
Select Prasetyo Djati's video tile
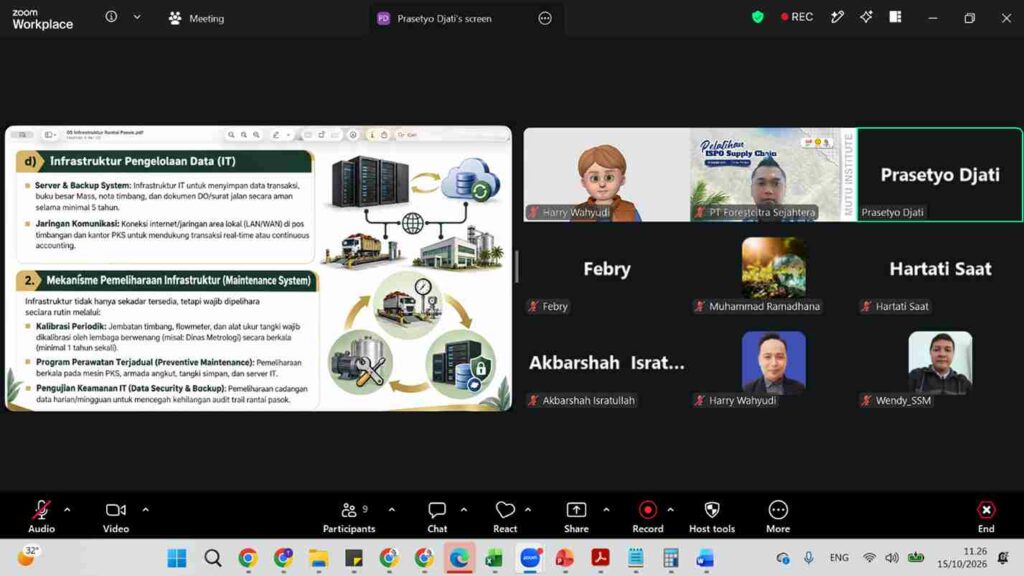[x=940, y=174]
